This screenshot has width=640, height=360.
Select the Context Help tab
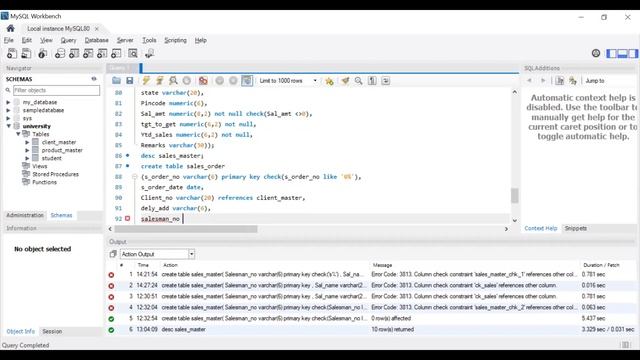(541, 228)
